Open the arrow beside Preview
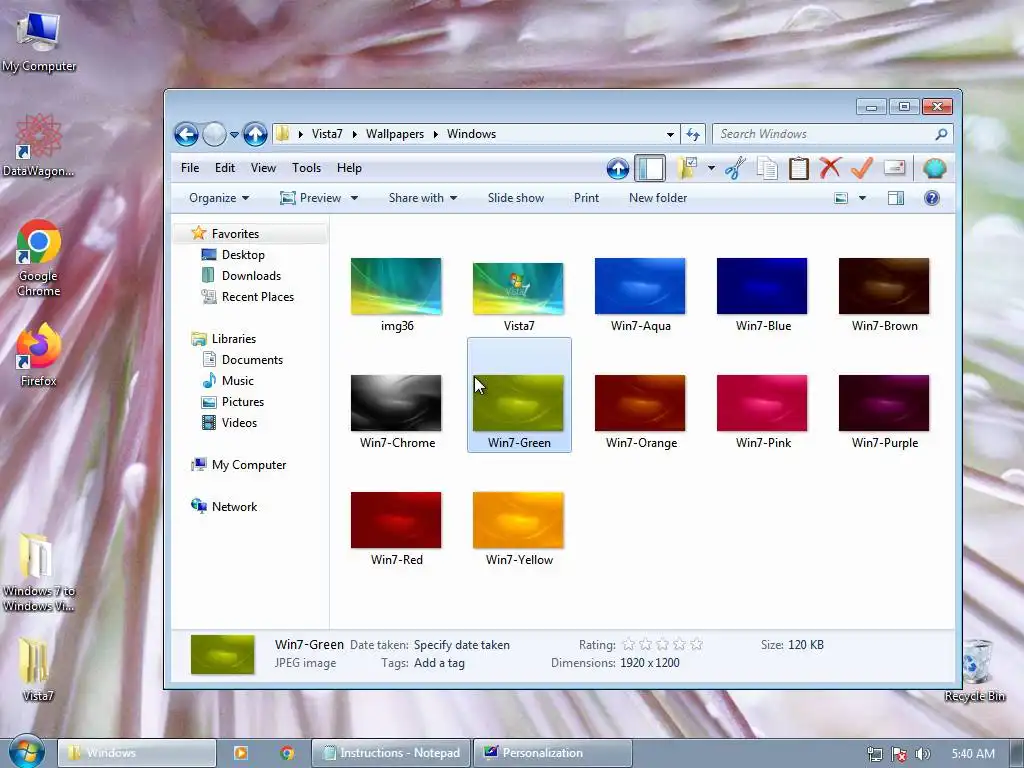The height and width of the screenshot is (768, 1024). click(354, 198)
